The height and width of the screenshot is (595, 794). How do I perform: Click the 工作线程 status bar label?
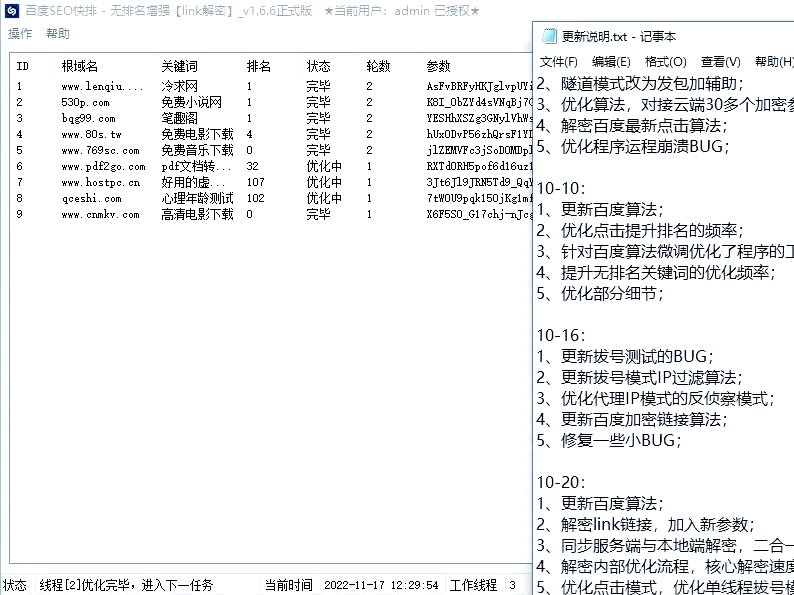coord(473,585)
